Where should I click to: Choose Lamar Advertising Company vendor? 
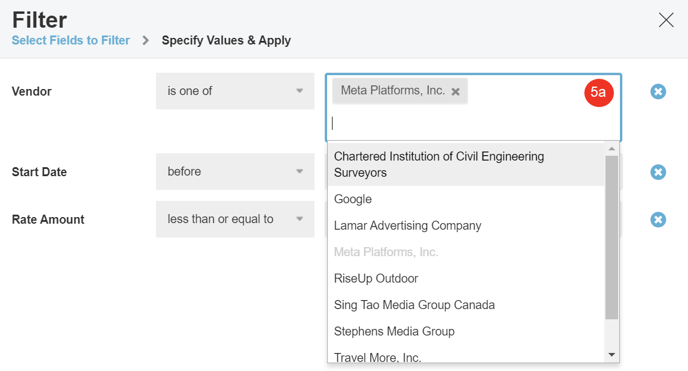tap(466, 225)
